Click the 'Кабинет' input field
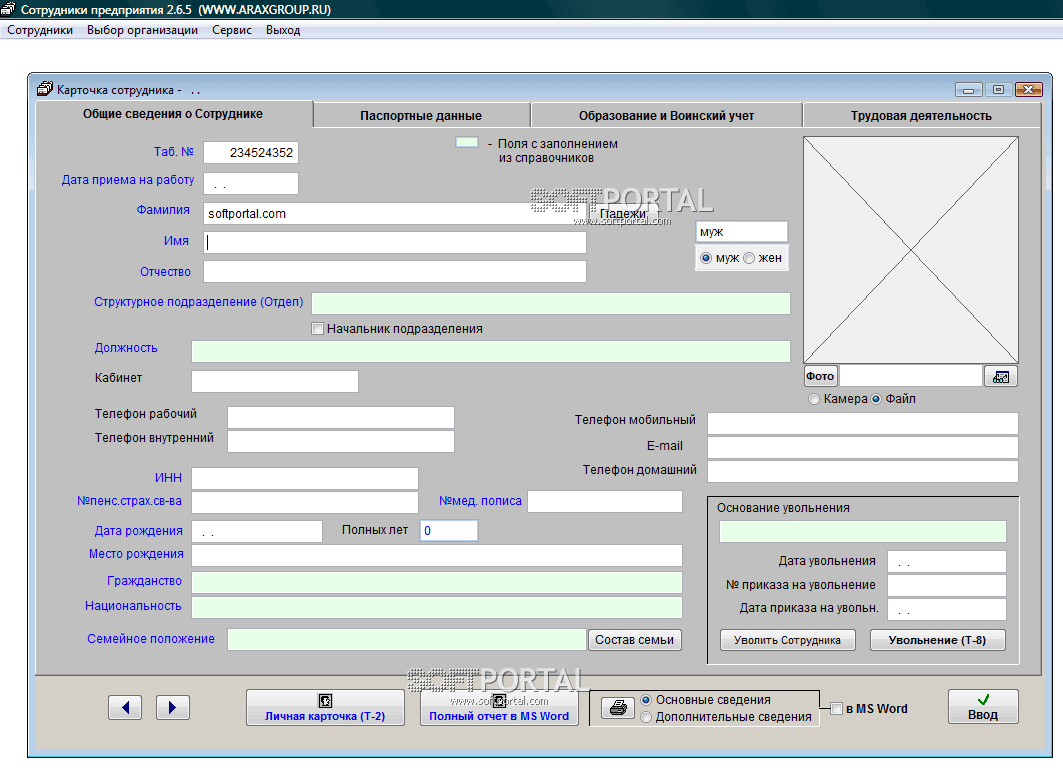 click(x=275, y=381)
